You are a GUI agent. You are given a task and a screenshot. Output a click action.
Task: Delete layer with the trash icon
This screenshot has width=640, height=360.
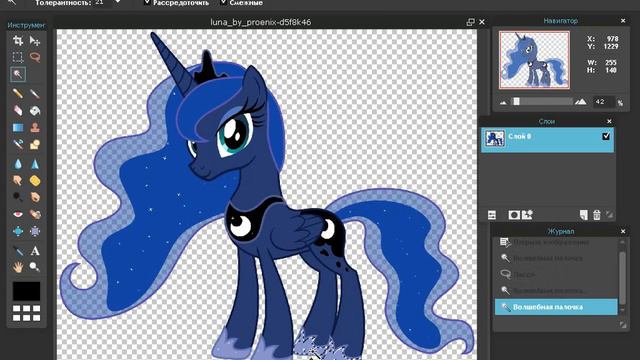tap(597, 215)
